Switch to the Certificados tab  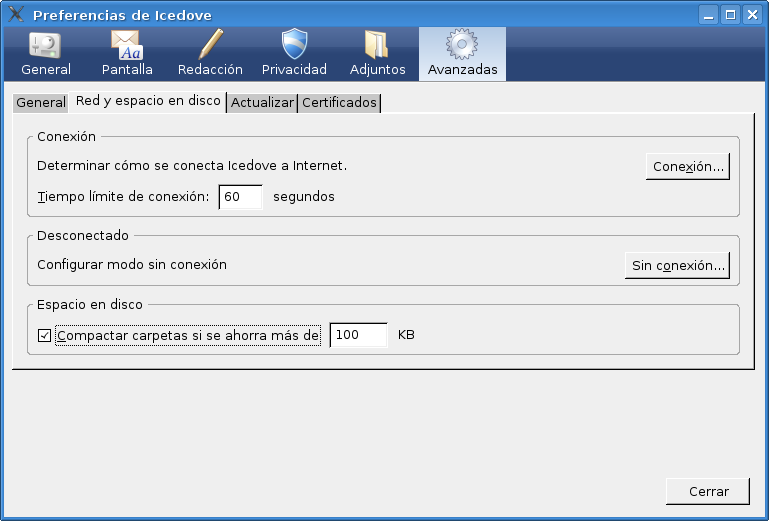339,103
